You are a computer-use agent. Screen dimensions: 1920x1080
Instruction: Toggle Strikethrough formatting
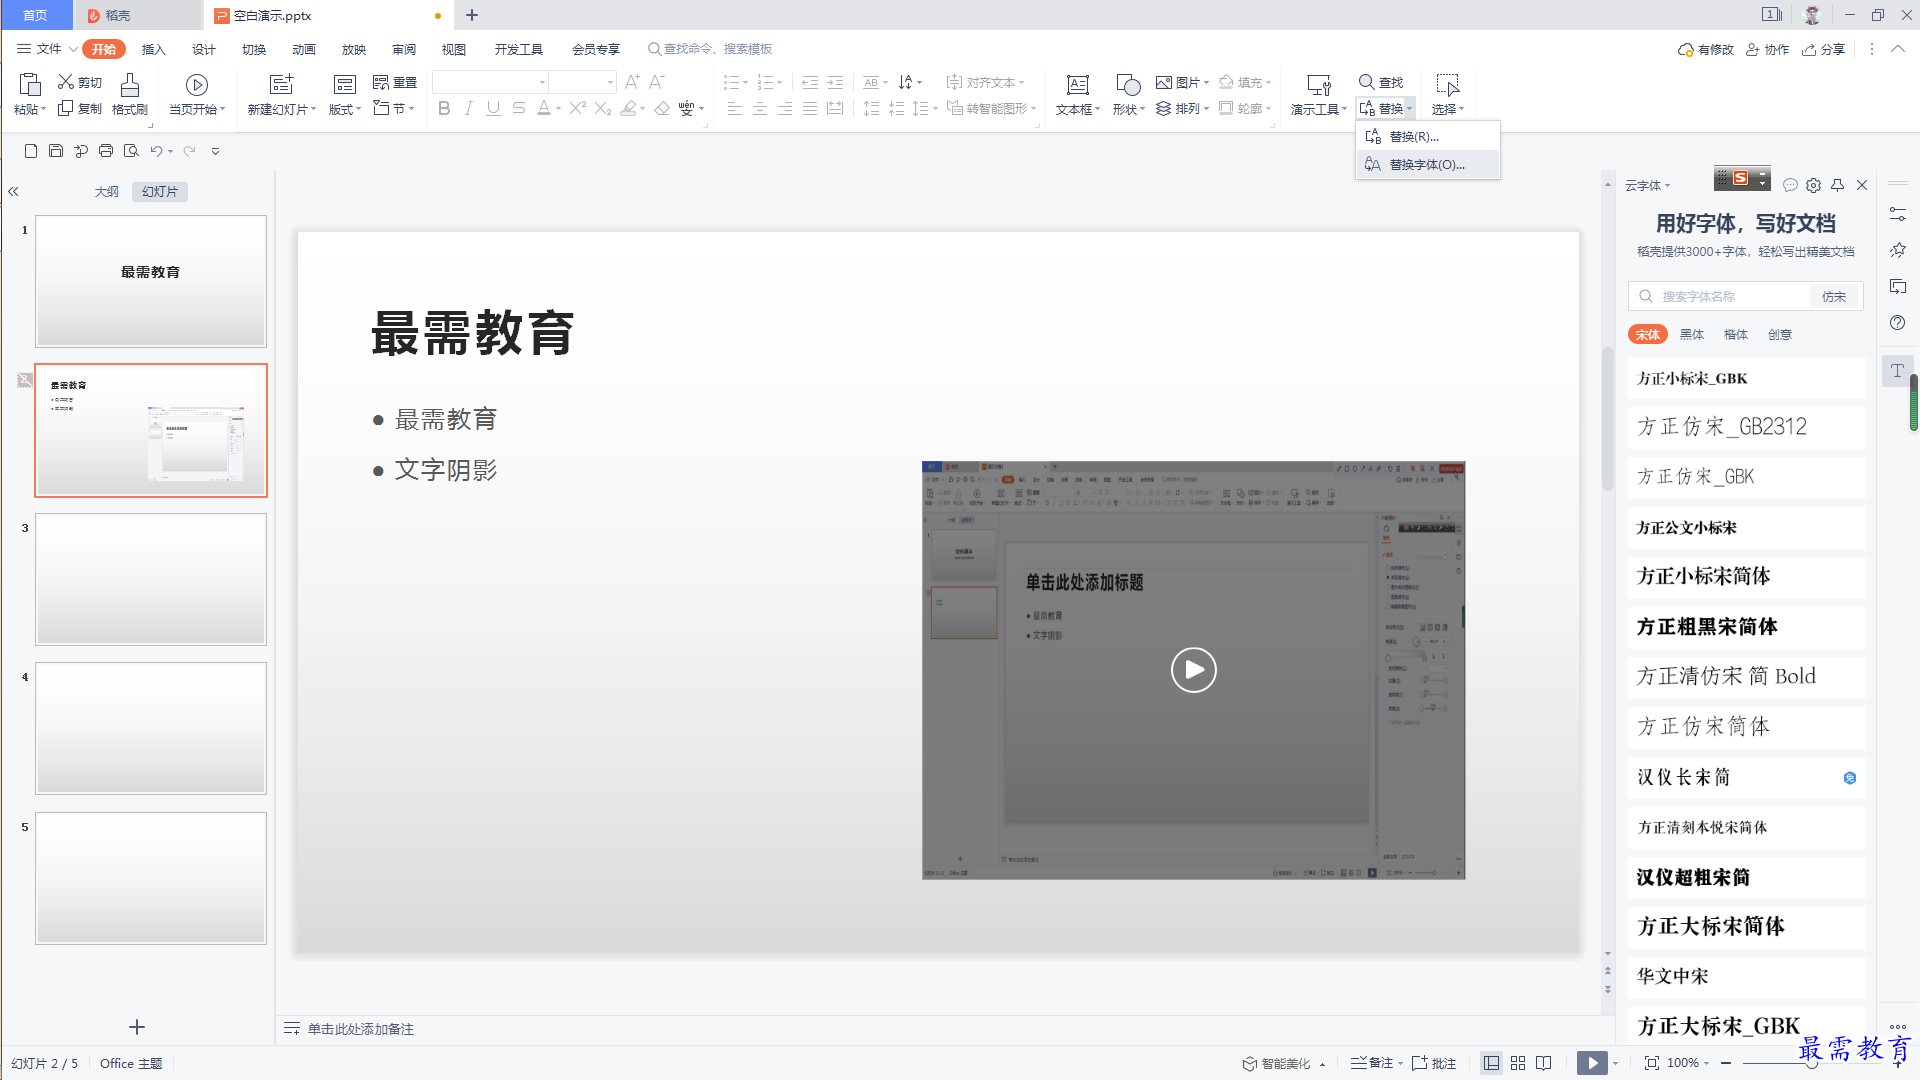click(518, 108)
